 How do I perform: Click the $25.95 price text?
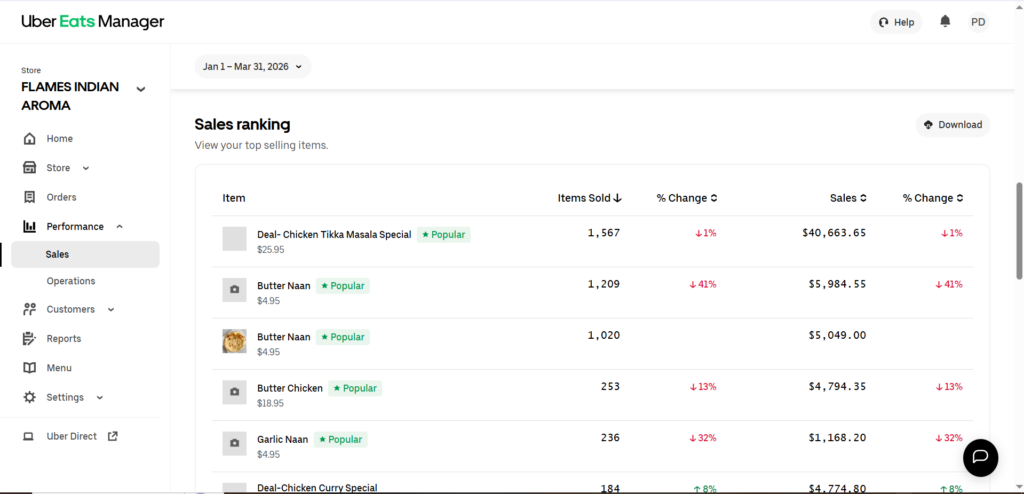[270, 250]
